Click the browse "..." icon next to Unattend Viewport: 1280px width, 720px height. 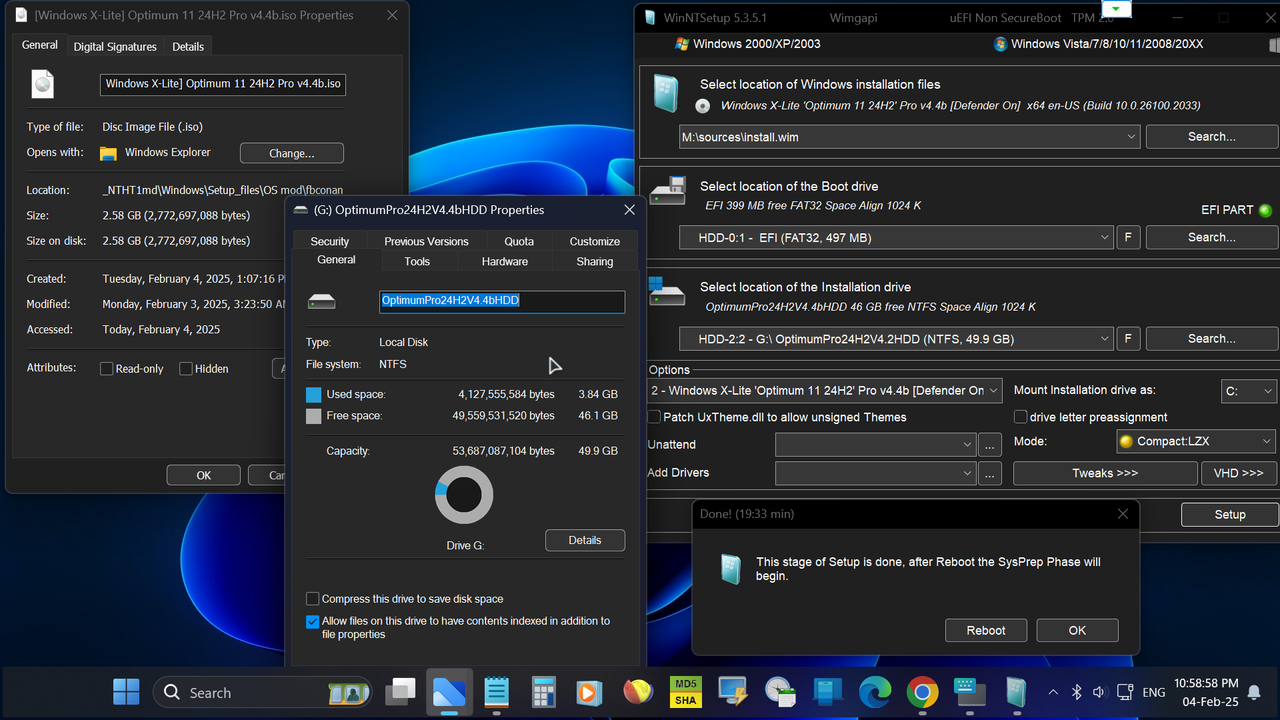click(989, 444)
